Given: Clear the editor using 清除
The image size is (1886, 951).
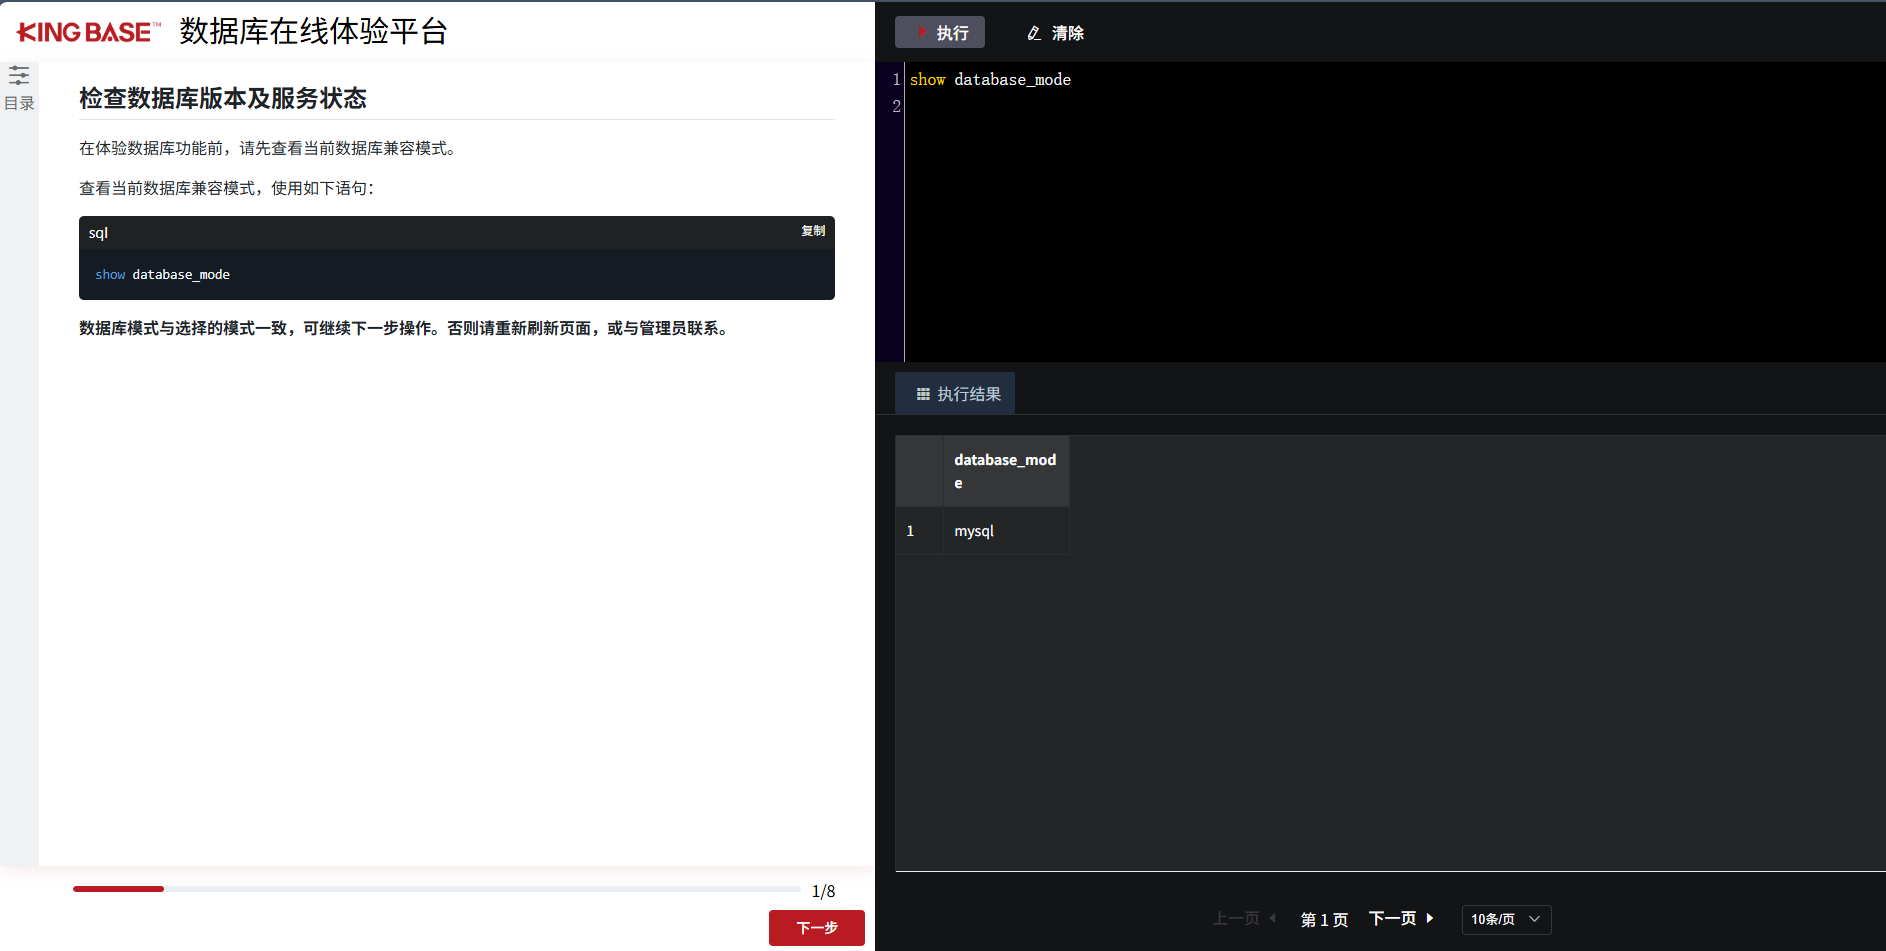Looking at the screenshot, I should coord(1068,32).
